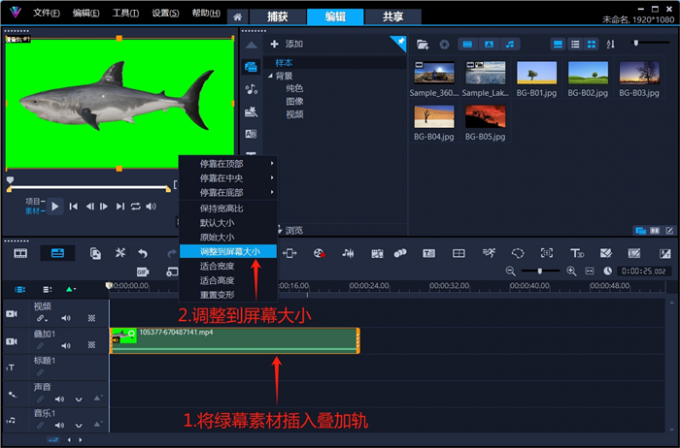The width and height of the screenshot is (680, 448).
Task: Select 纯色 under 背景
Action: tap(294, 89)
